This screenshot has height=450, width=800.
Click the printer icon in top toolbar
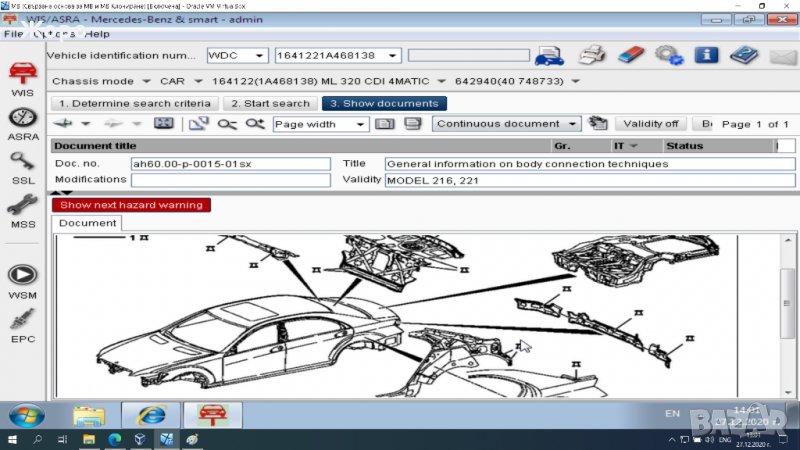[593, 55]
